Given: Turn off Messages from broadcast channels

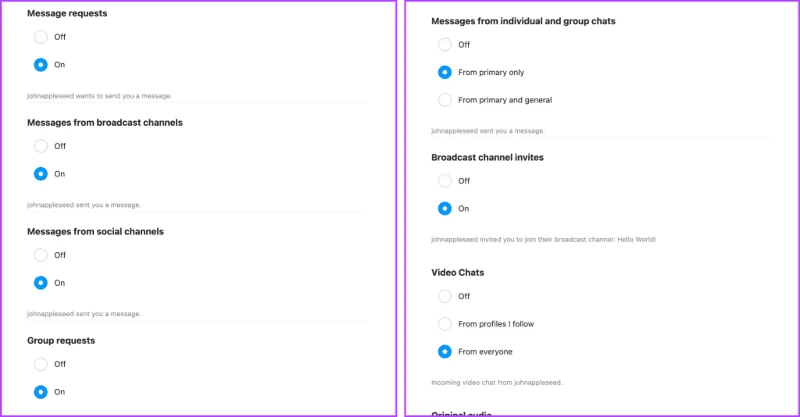Looking at the screenshot, I should pyautogui.click(x=41, y=146).
